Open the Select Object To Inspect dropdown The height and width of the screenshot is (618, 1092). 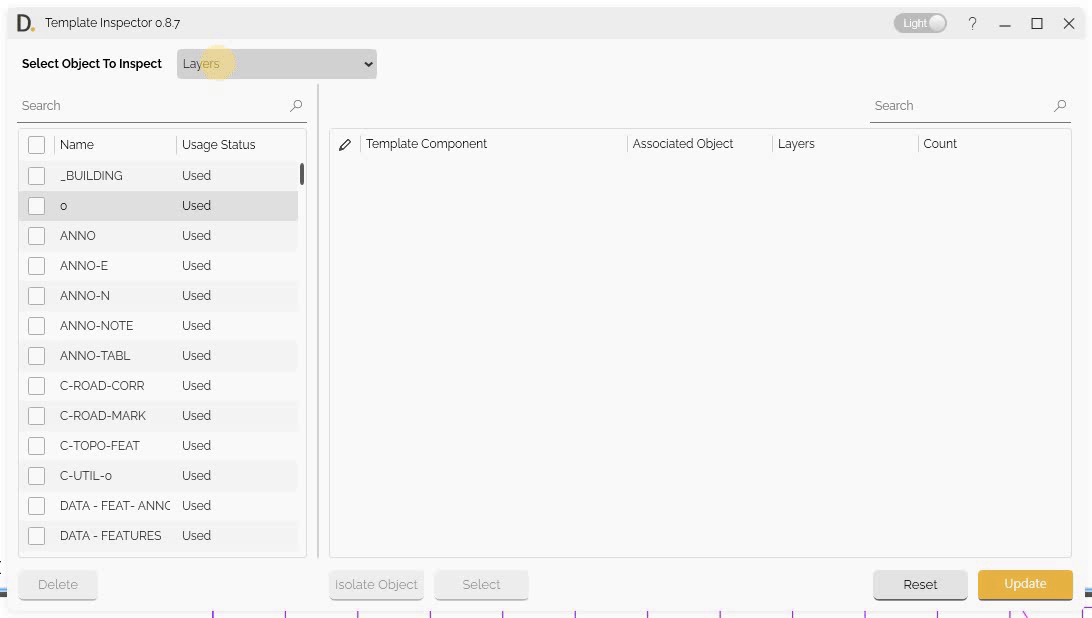pos(277,64)
